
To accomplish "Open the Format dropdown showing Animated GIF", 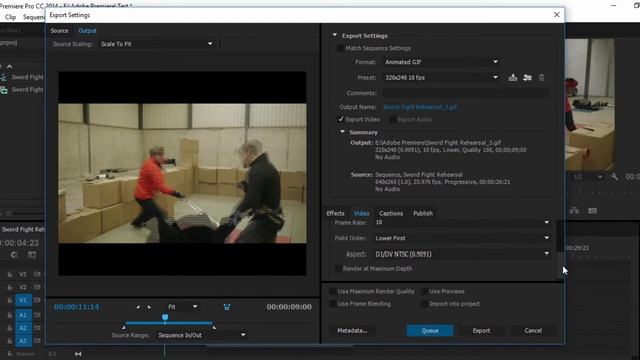I will [x=441, y=62].
